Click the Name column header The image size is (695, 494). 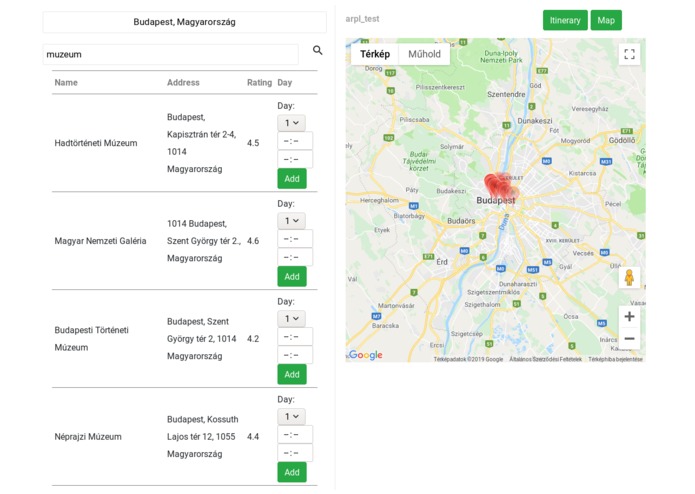pos(66,82)
